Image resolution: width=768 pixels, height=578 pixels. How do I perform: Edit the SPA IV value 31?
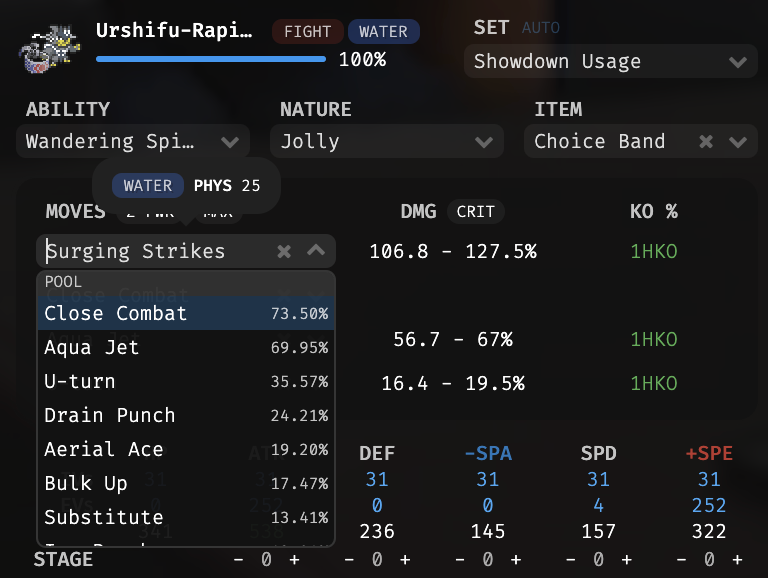[x=488, y=480]
